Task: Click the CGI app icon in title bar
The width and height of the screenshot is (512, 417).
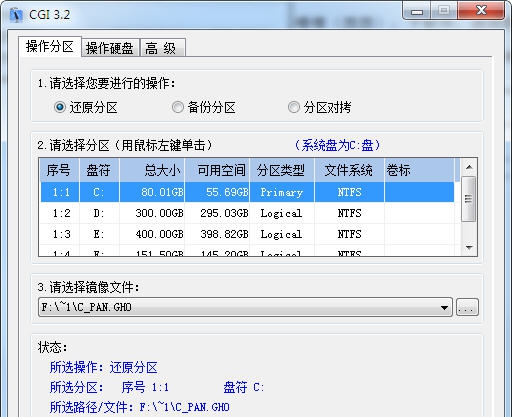Action: (x=16, y=15)
